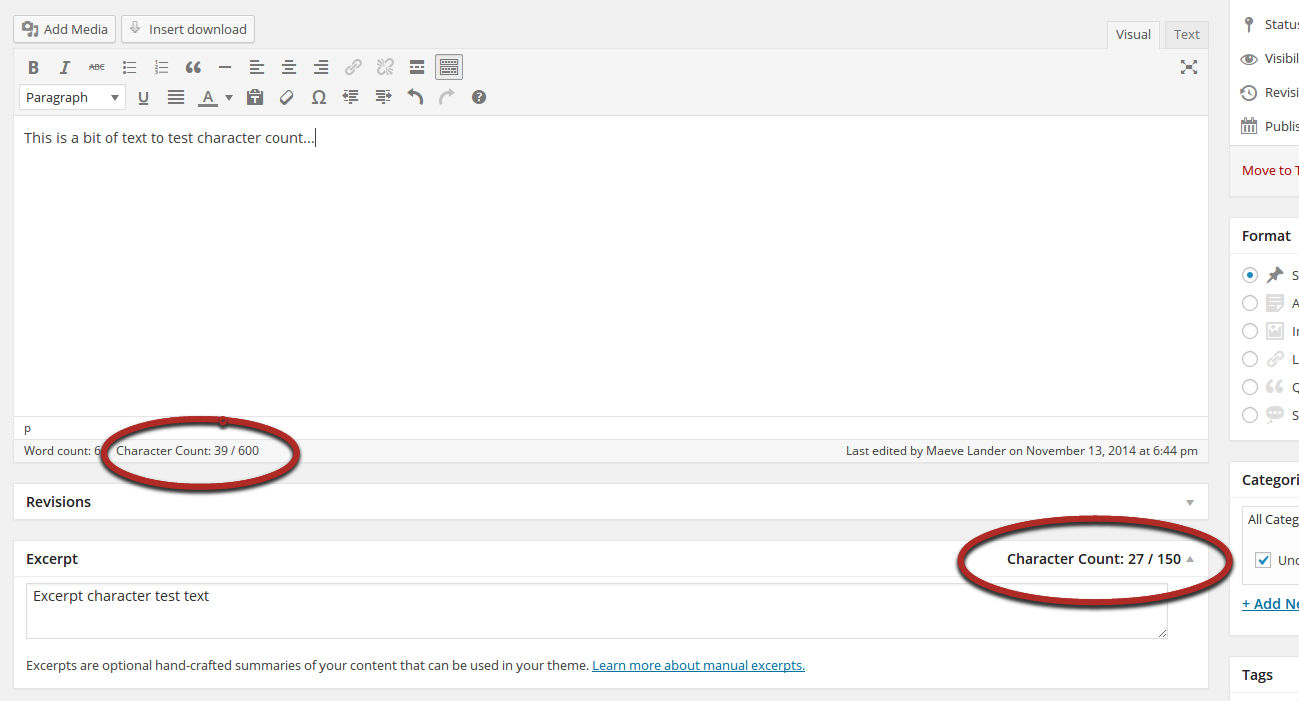Open the Paragraph format dropdown
Screen dimensions: 1299x701
coord(72,97)
